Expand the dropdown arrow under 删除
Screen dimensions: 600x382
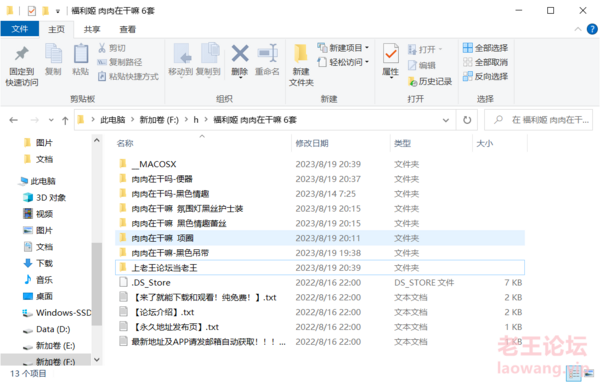click(x=241, y=78)
